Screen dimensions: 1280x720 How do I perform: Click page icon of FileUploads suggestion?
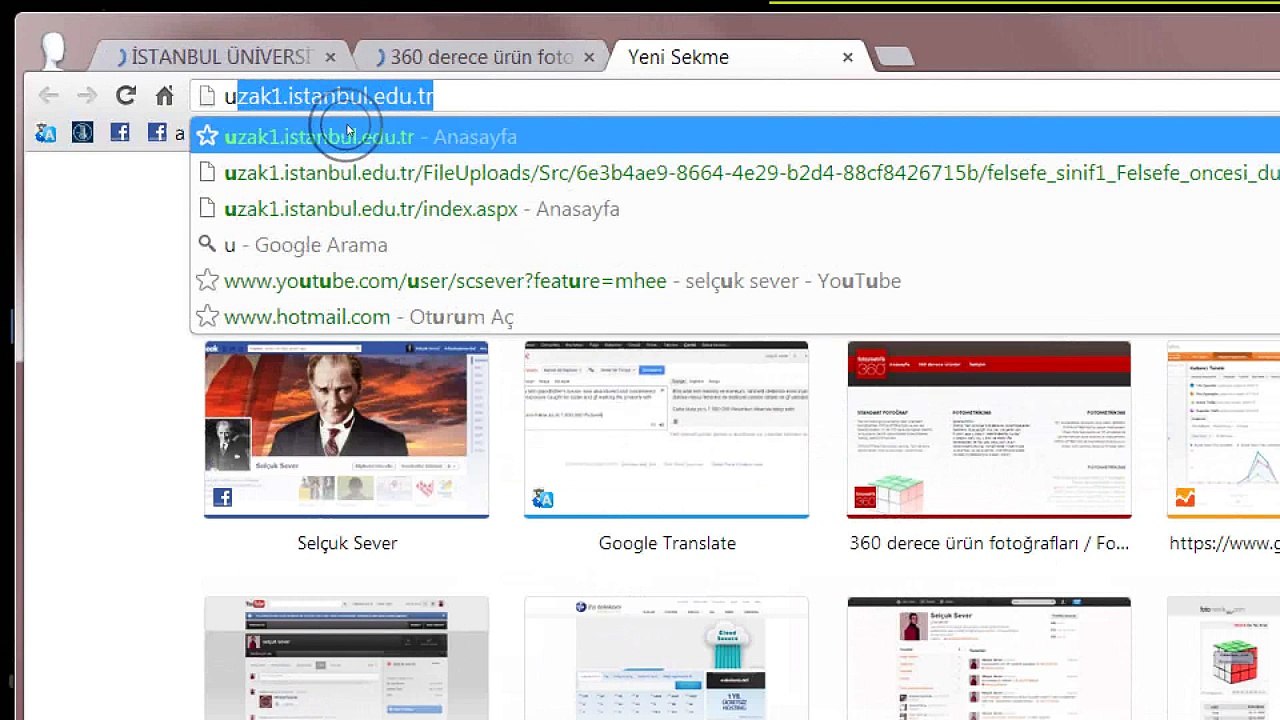207,173
